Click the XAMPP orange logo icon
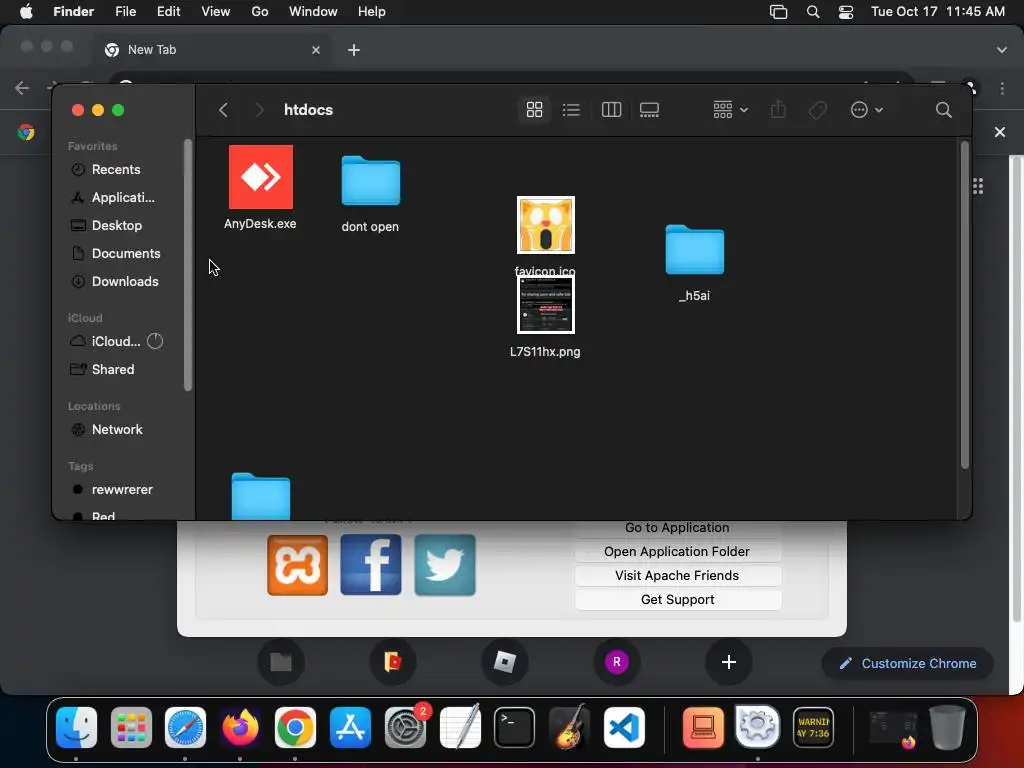Image resolution: width=1024 pixels, height=768 pixels. tap(297, 565)
